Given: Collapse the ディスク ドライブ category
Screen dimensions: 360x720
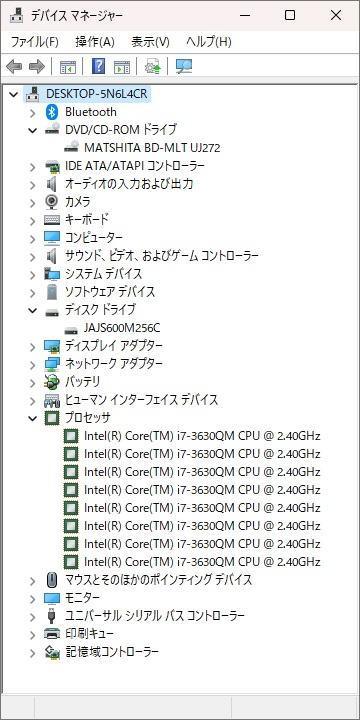Looking at the screenshot, I should (x=32, y=310).
